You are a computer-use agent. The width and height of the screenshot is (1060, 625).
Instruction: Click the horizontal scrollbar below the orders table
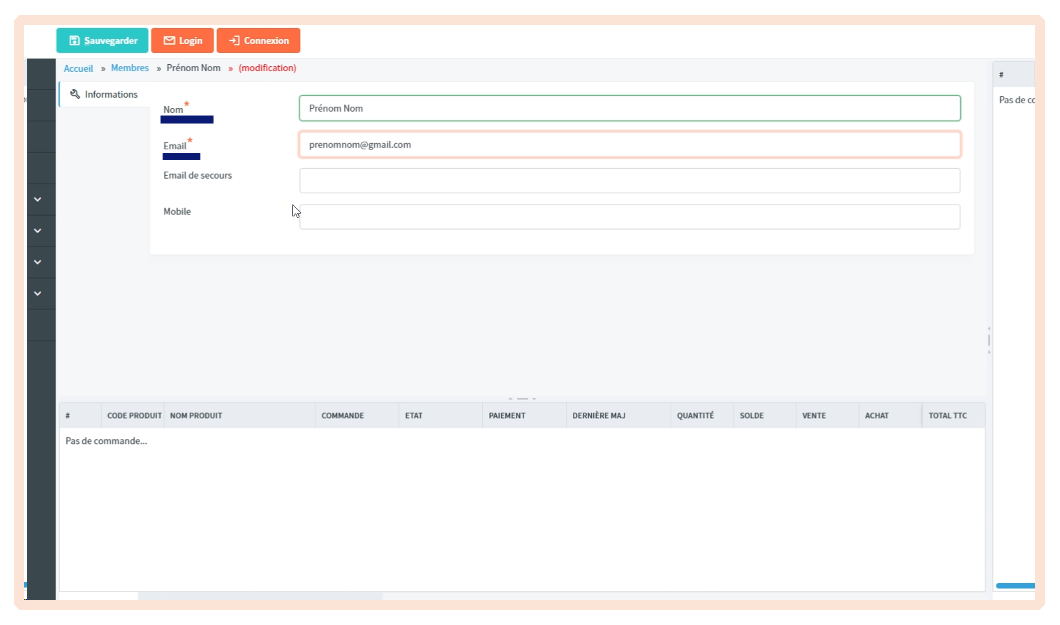pos(260,596)
